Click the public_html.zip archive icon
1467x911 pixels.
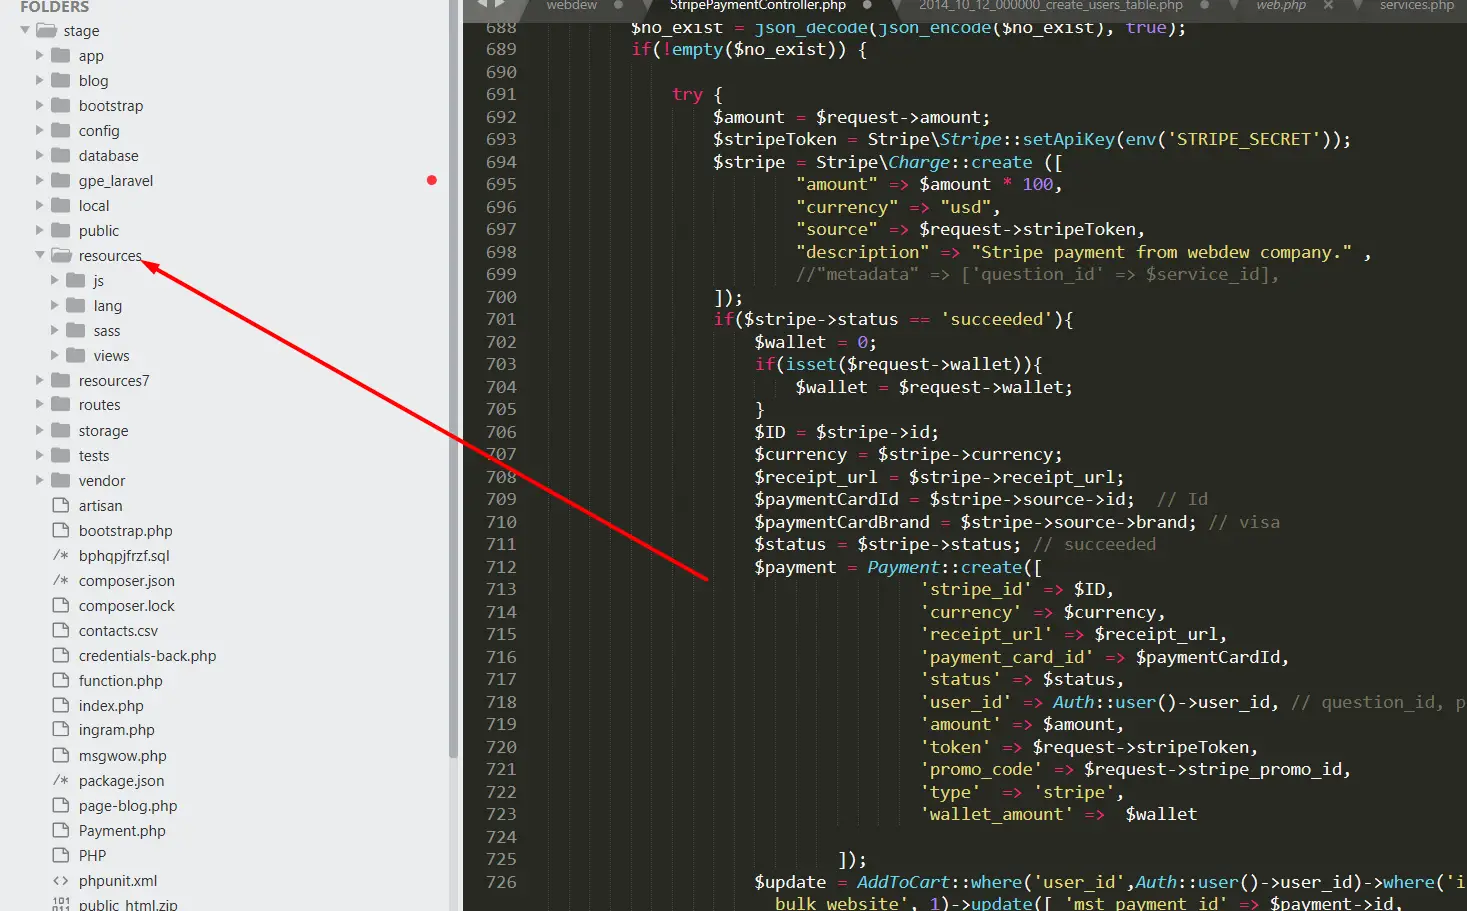[x=61, y=904]
